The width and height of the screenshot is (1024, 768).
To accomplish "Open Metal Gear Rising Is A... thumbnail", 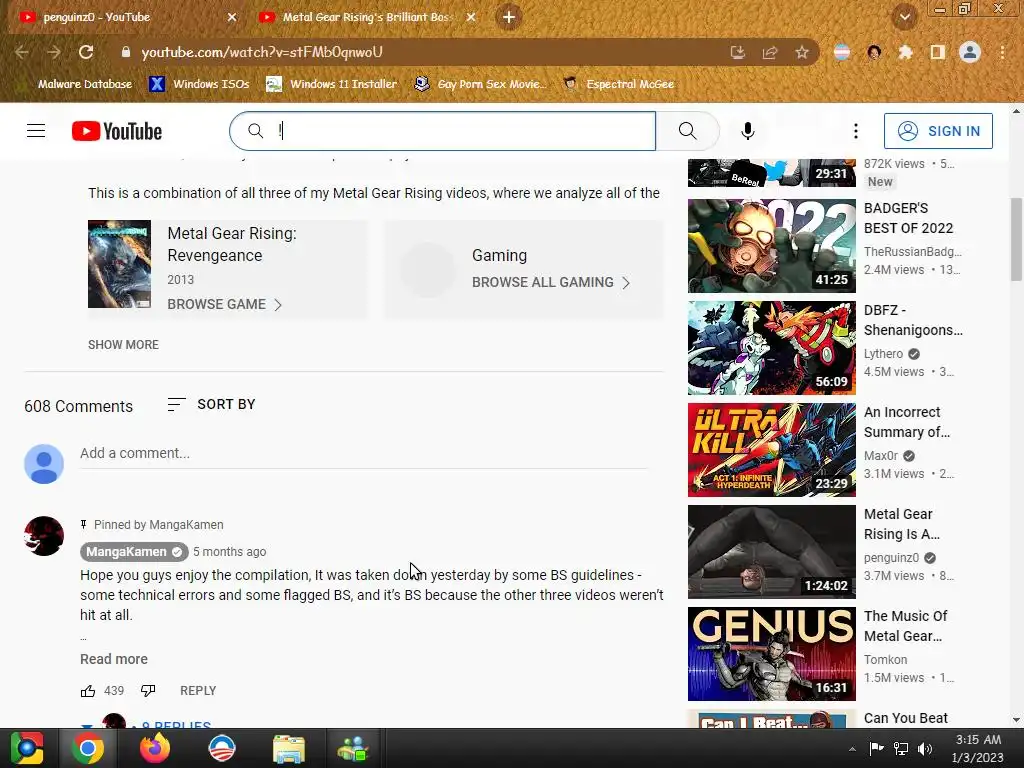I will [x=771, y=552].
